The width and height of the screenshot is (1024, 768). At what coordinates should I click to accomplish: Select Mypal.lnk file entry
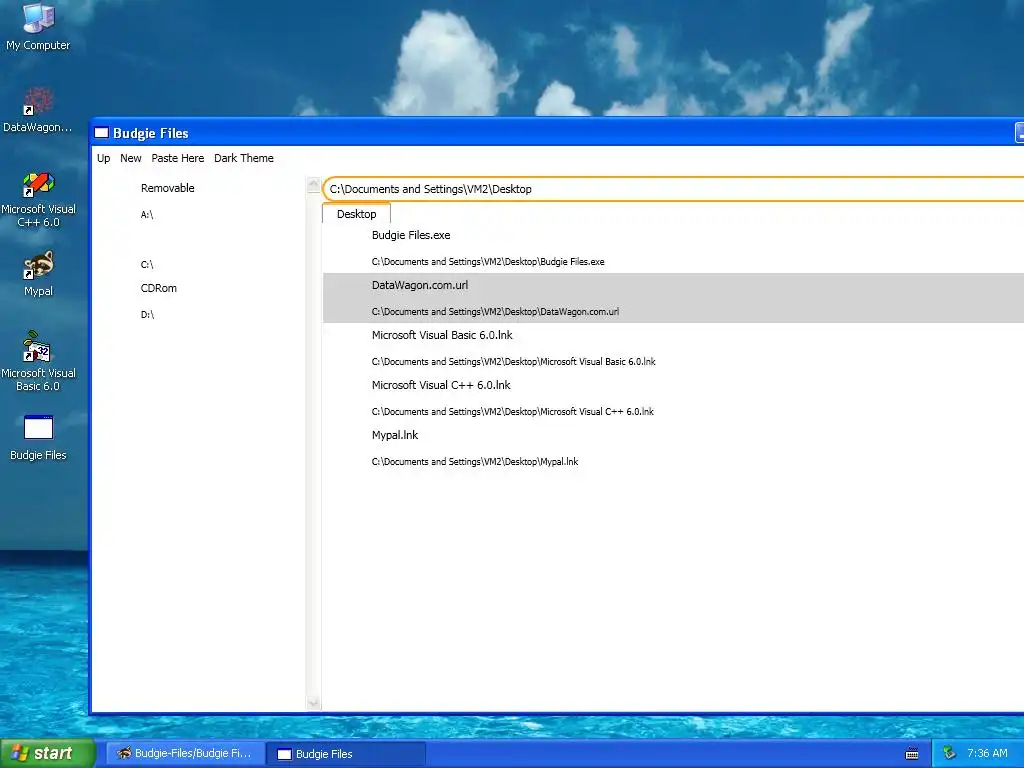coord(394,435)
